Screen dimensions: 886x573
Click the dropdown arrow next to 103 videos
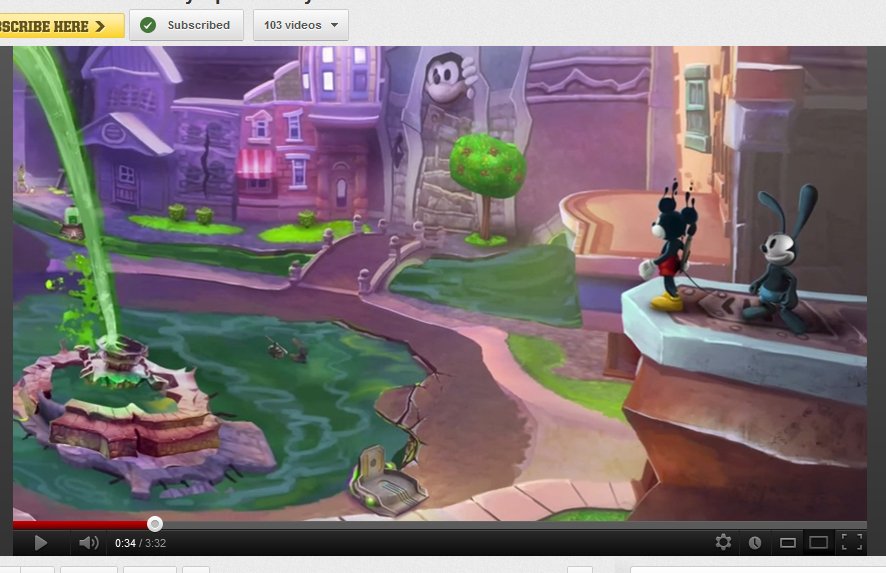[x=333, y=25]
